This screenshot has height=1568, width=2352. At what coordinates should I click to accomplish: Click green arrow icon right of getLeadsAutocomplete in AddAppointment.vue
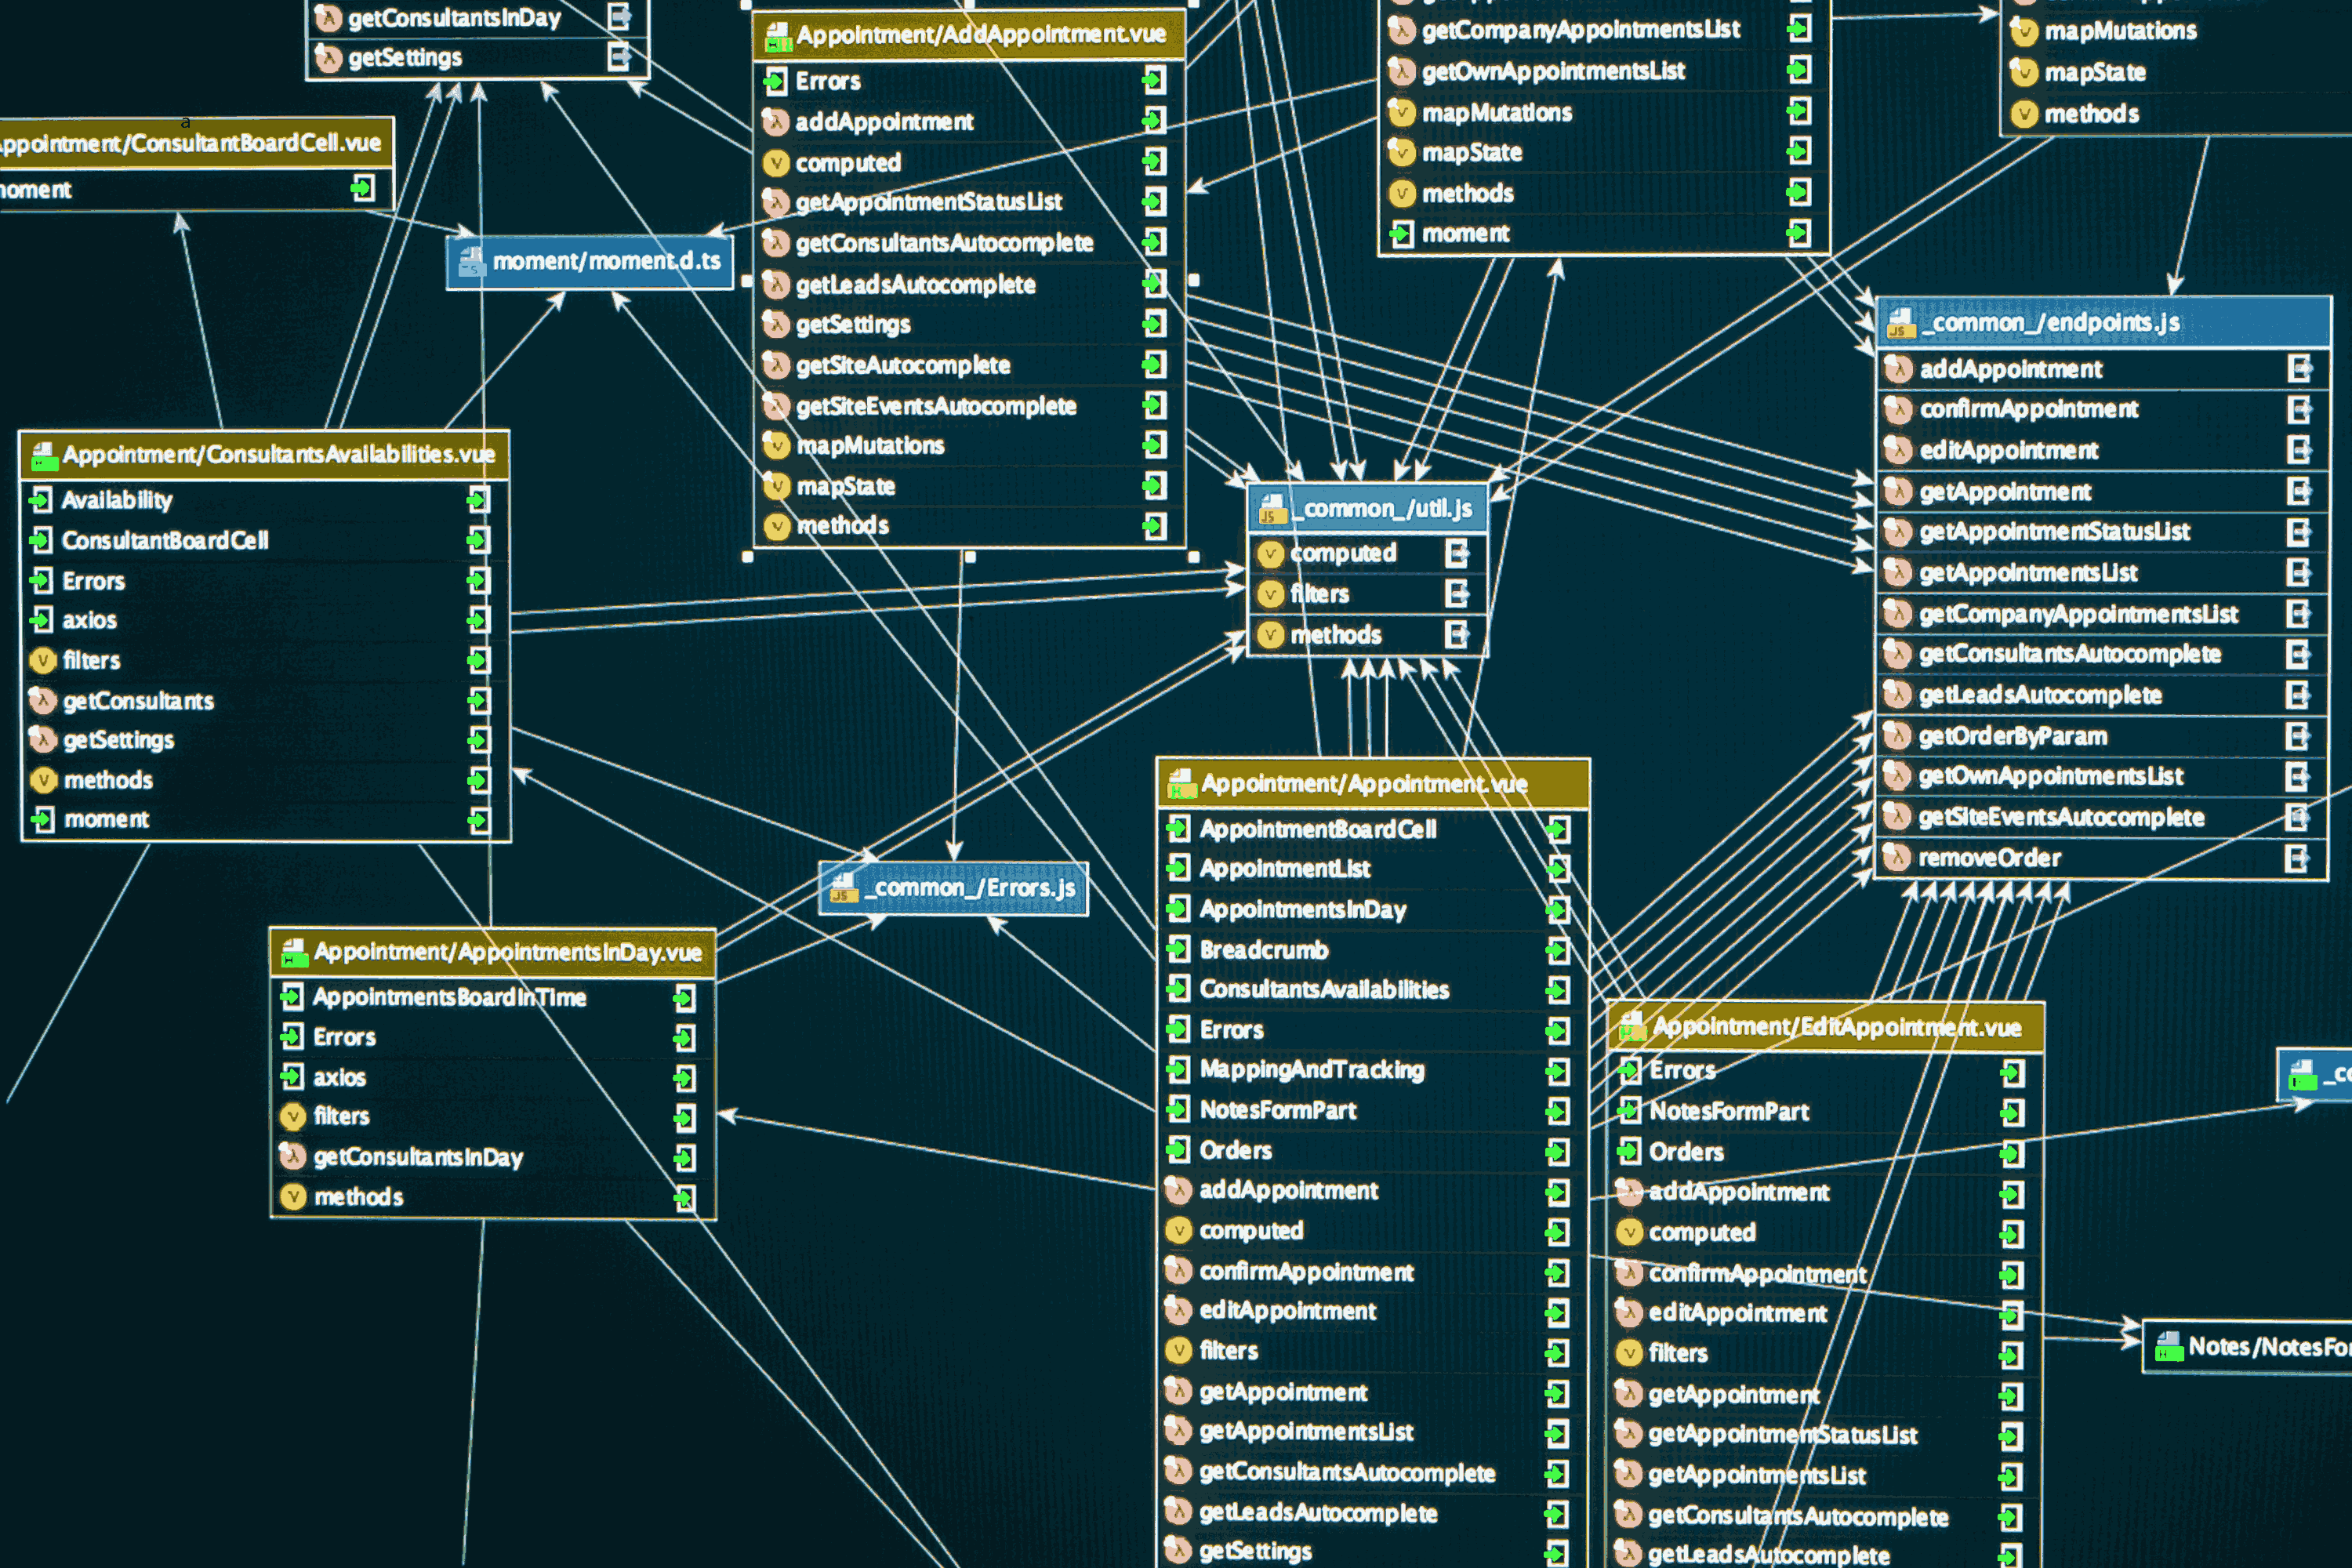point(1154,284)
